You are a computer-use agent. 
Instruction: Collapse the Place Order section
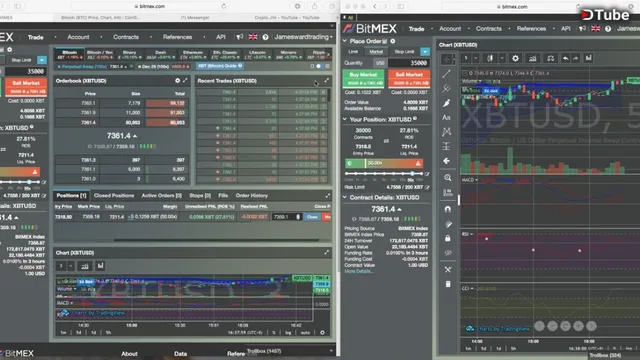344,41
